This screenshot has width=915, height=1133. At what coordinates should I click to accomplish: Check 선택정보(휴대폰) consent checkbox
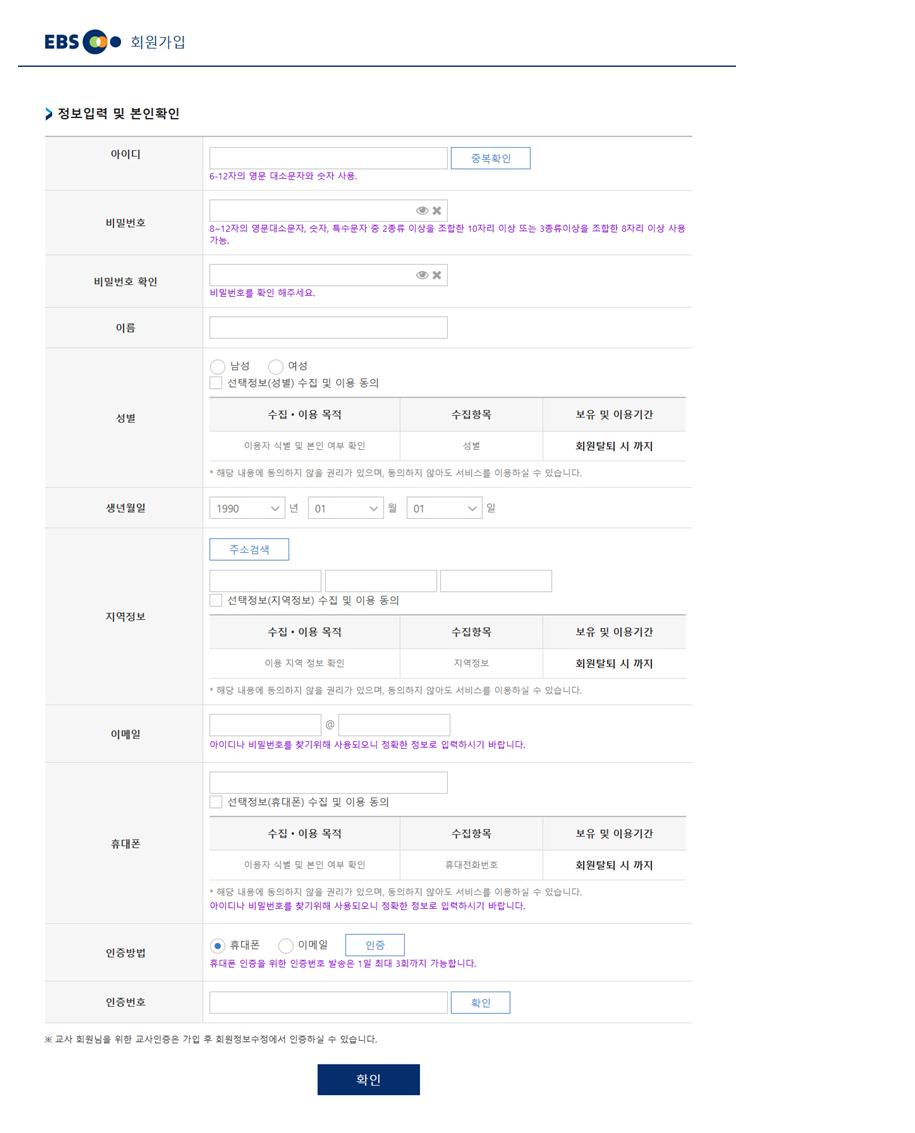tap(215, 801)
